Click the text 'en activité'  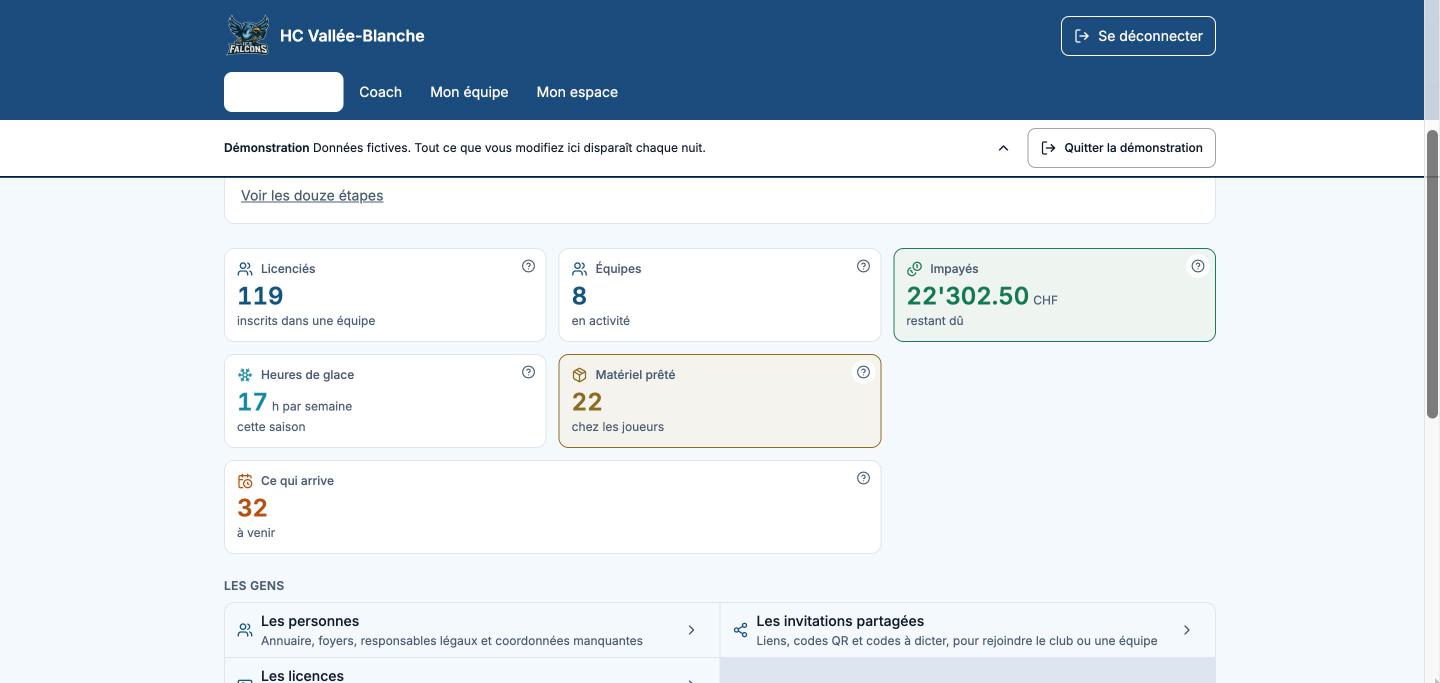[601, 321]
